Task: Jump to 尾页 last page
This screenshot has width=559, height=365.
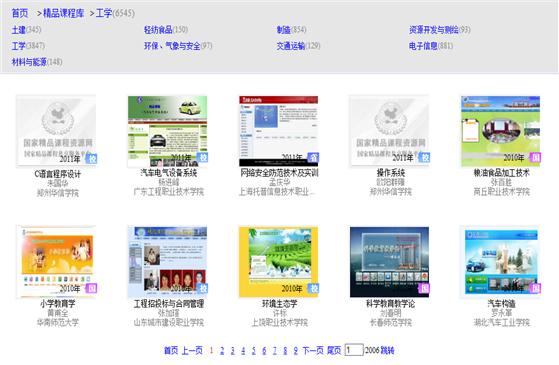Action: click(334, 350)
